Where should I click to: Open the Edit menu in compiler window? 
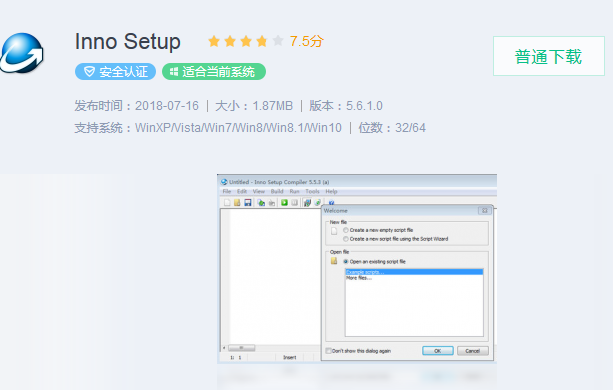pos(242,191)
